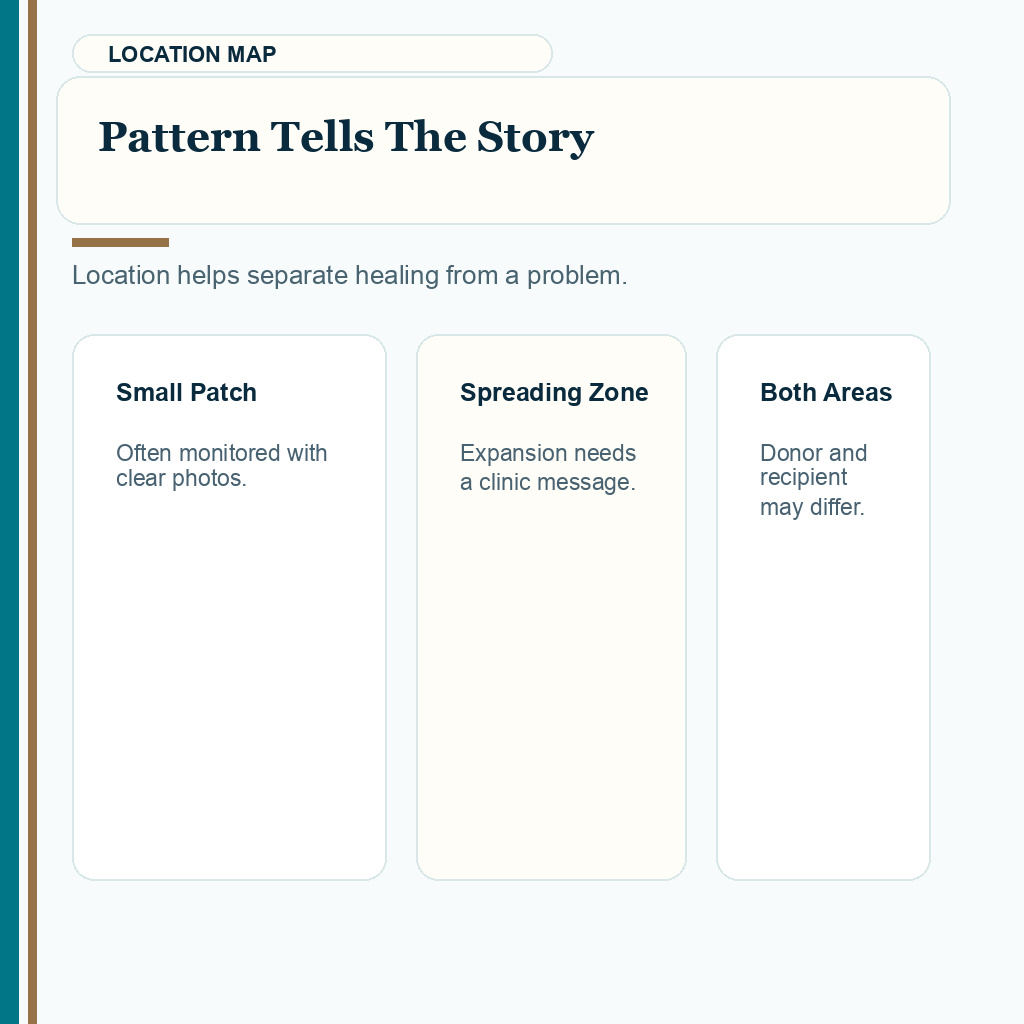Click the brown vertical side stripe
The height and width of the screenshot is (1024, 1024).
[32, 512]
